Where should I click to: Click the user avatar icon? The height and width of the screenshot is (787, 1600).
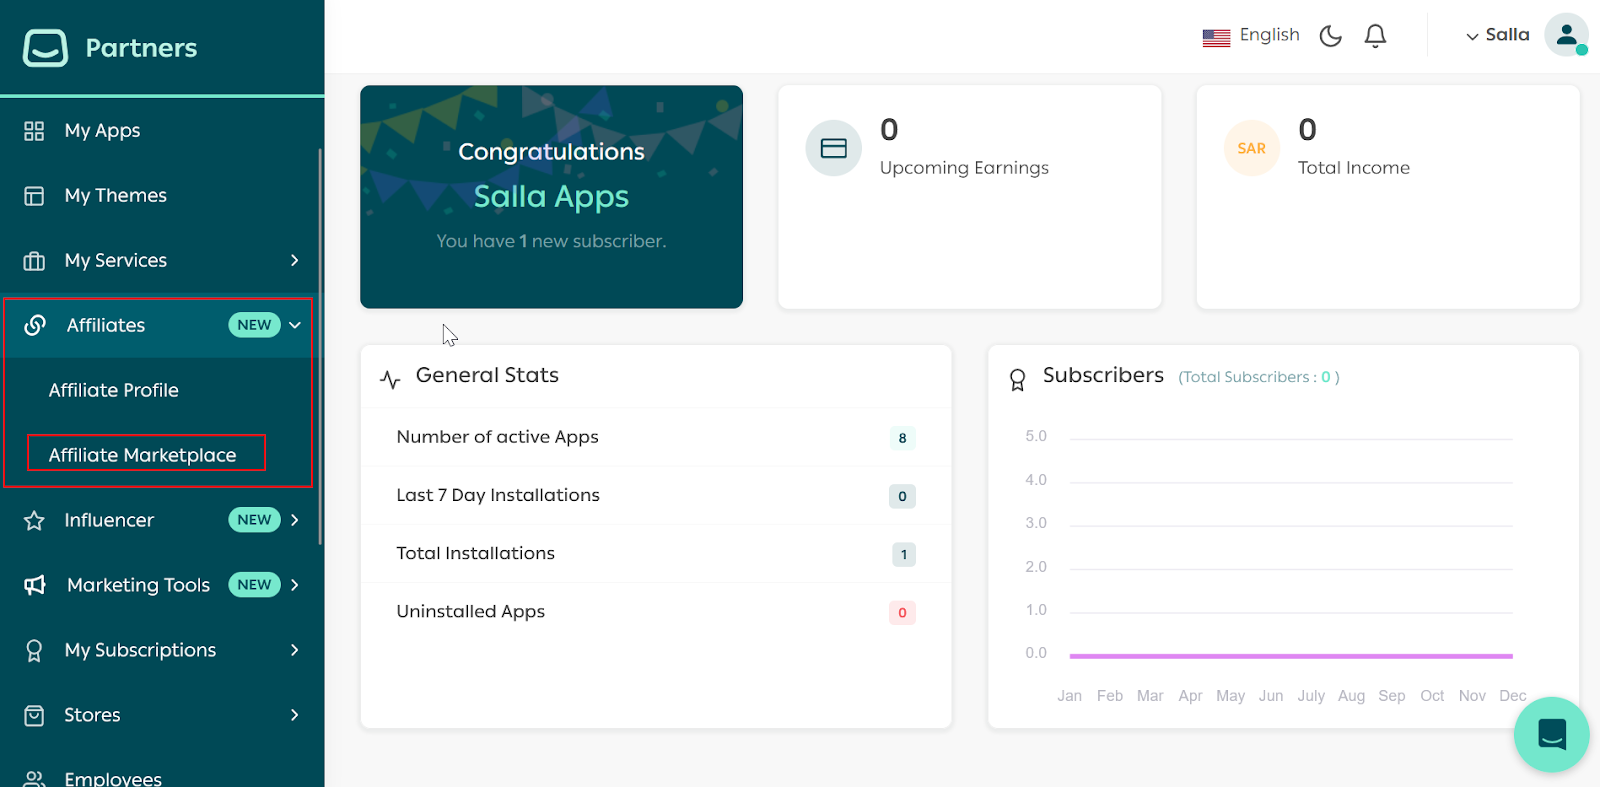pyautogui.click(x=1565, y=35)
